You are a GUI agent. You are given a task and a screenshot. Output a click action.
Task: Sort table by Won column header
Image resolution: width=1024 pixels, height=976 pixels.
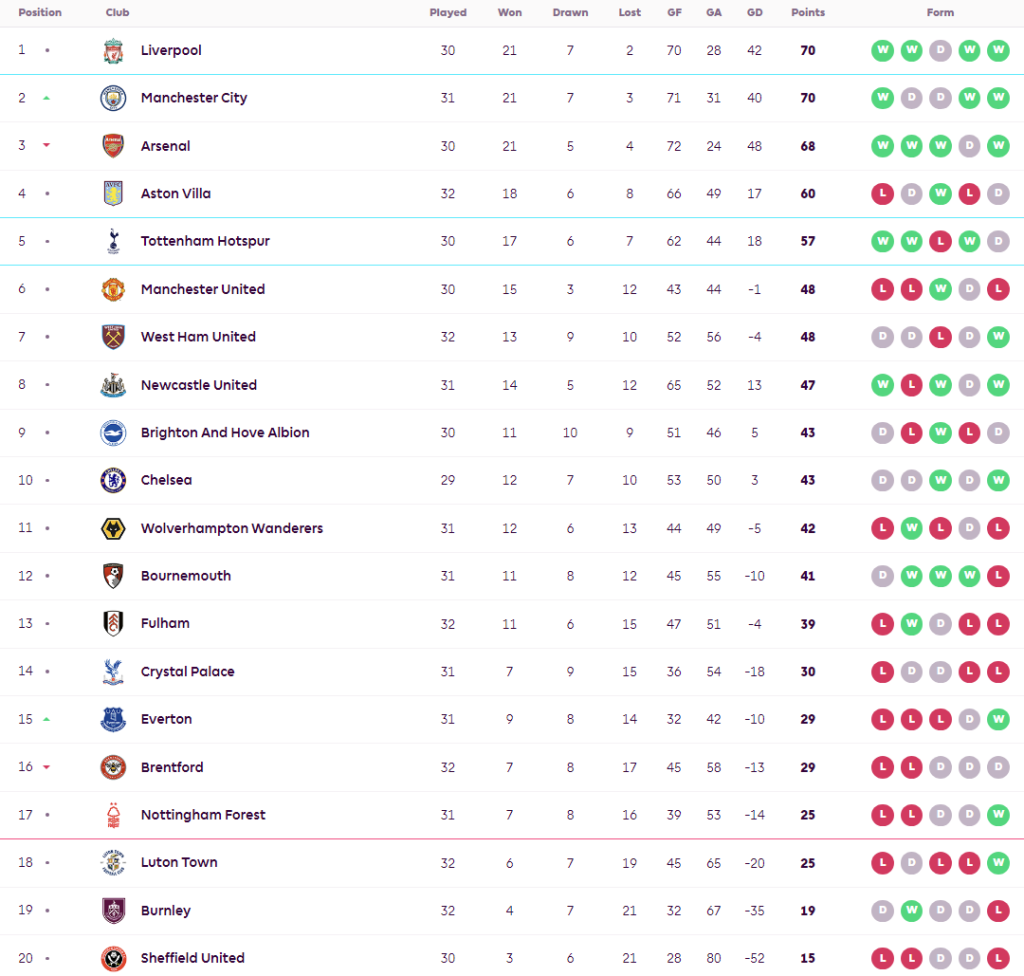point(509,13)
